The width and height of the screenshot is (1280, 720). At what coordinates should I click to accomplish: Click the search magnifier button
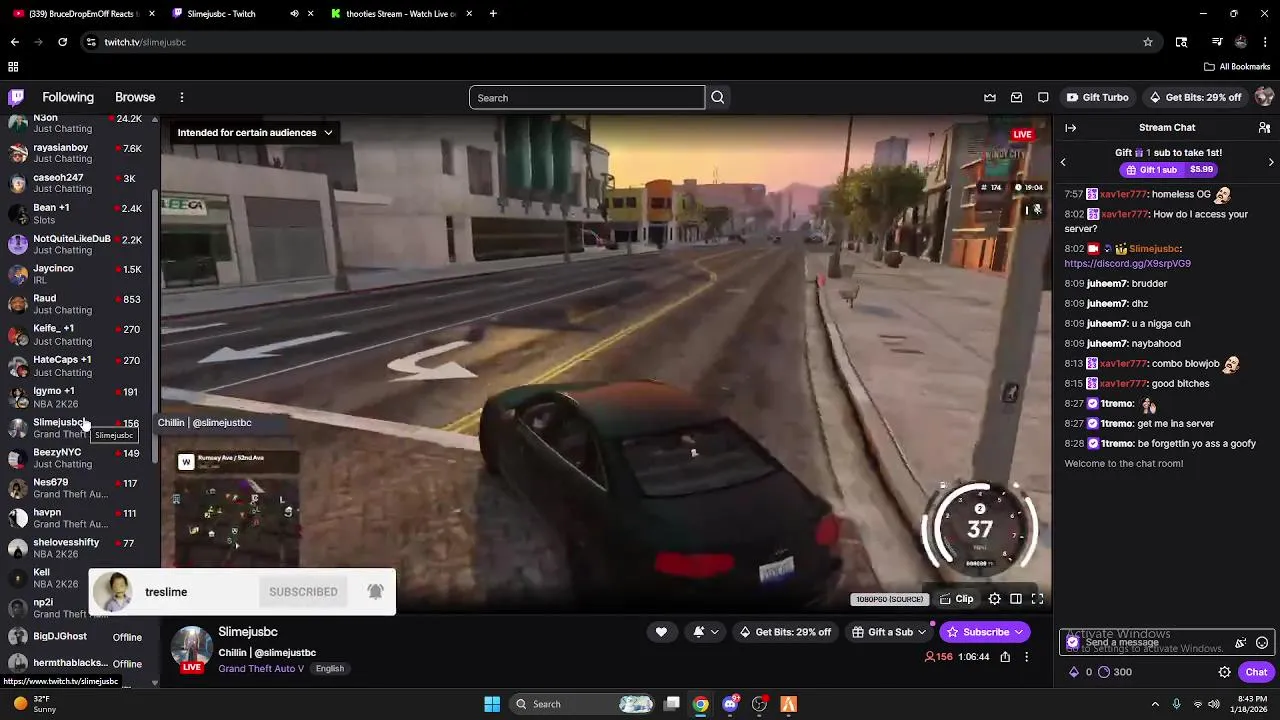coord(717,97)
